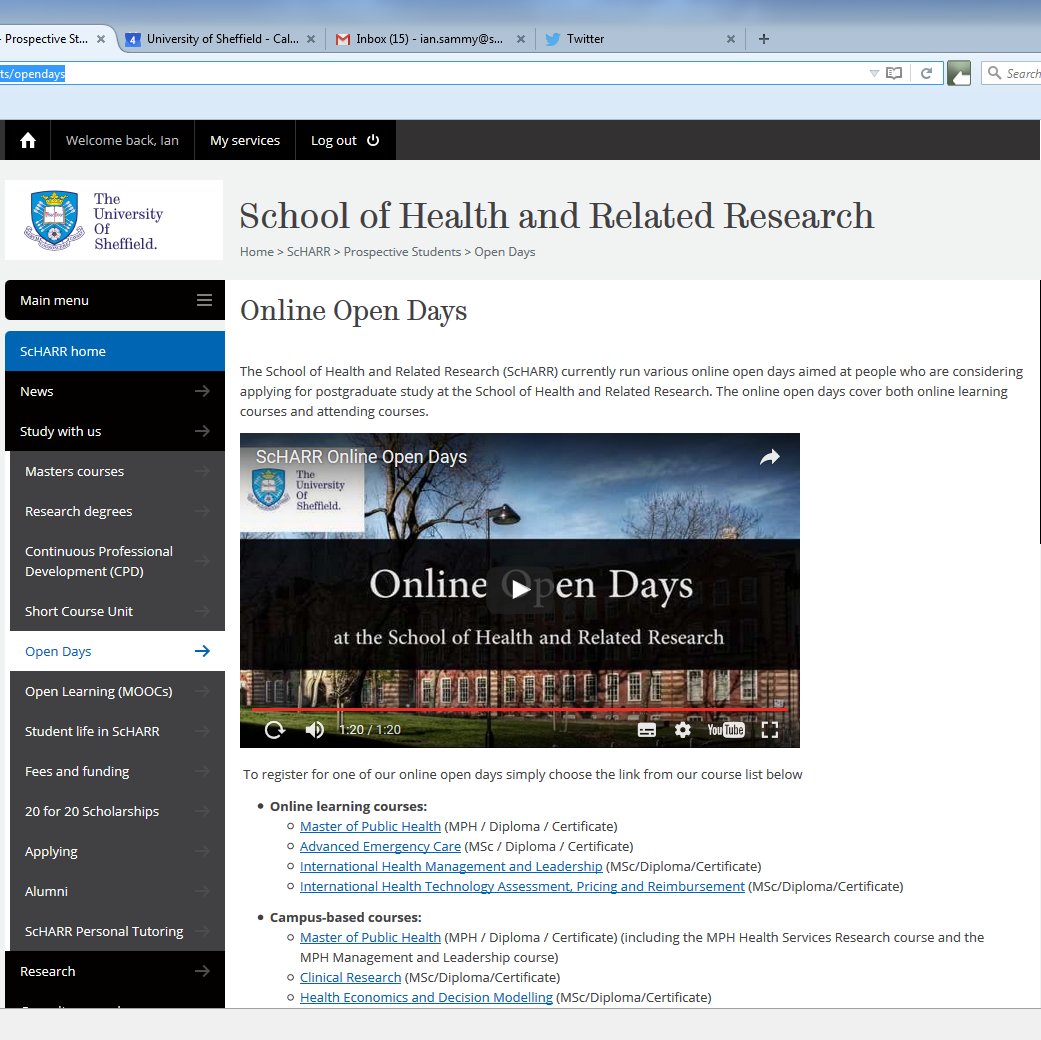Expand the News menu arrow
1041x1040 pixels.
(x=202, y=391)
